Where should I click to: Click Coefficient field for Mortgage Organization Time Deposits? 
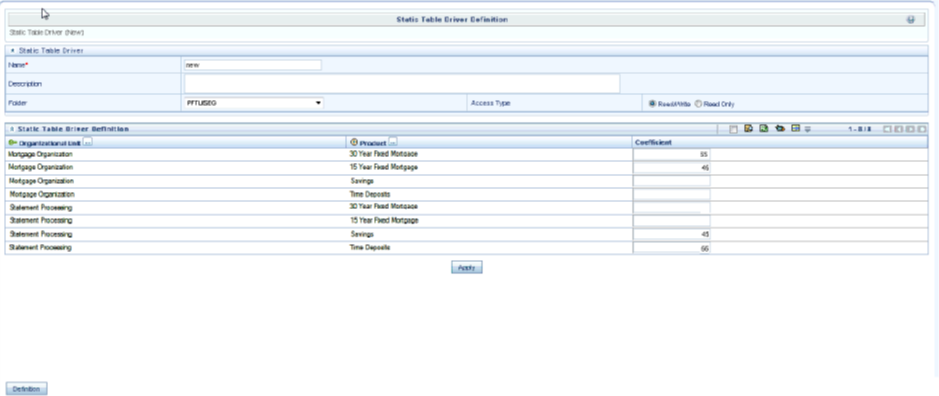pos(671,194)
